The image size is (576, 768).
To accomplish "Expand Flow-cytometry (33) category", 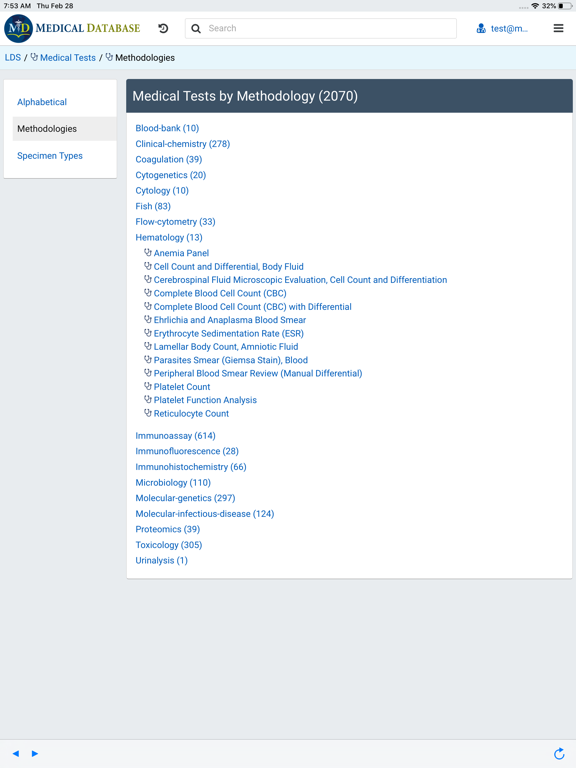I will [x=175, y=222].
